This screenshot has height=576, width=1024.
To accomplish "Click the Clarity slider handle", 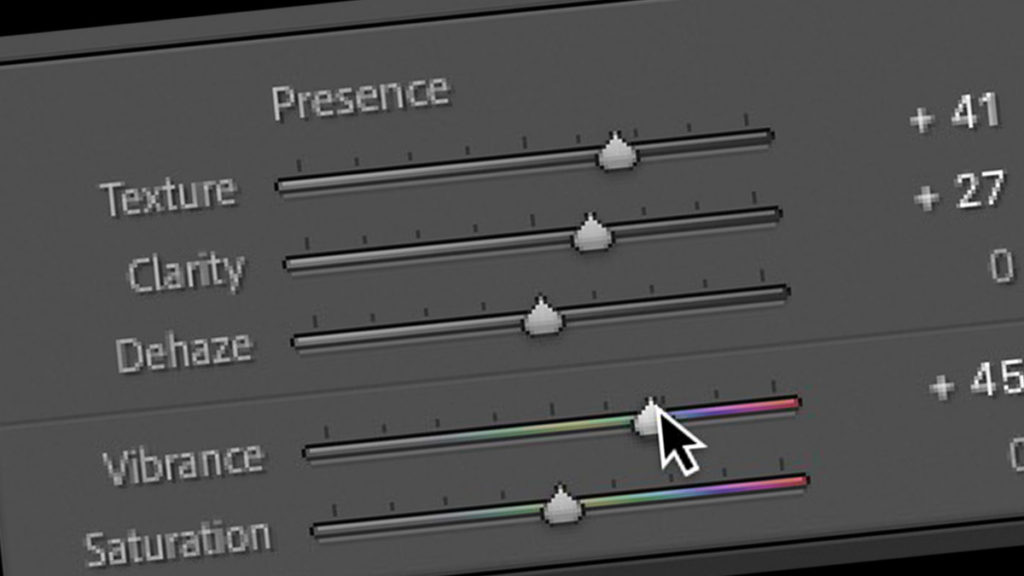I will 591,232.
